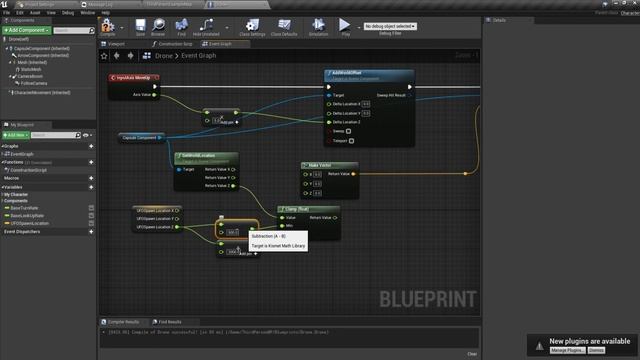Collapse the Mesh component tree node
The width and height of the screenshot is (640, 360).
(x=10, y=62)
